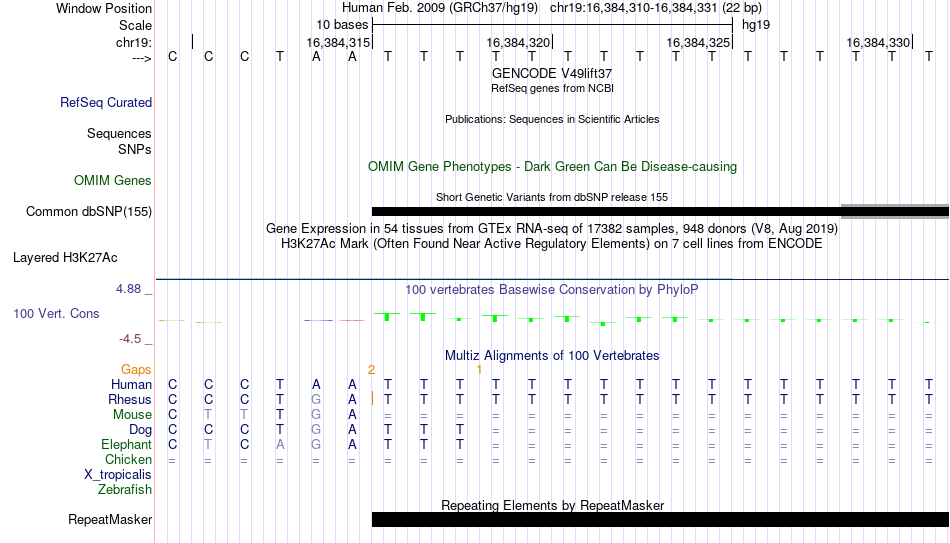Image resolution: width=950 pixels, height=543 pixels.
Task: Click the Dog species row label
Action: (x=140, y=430)
